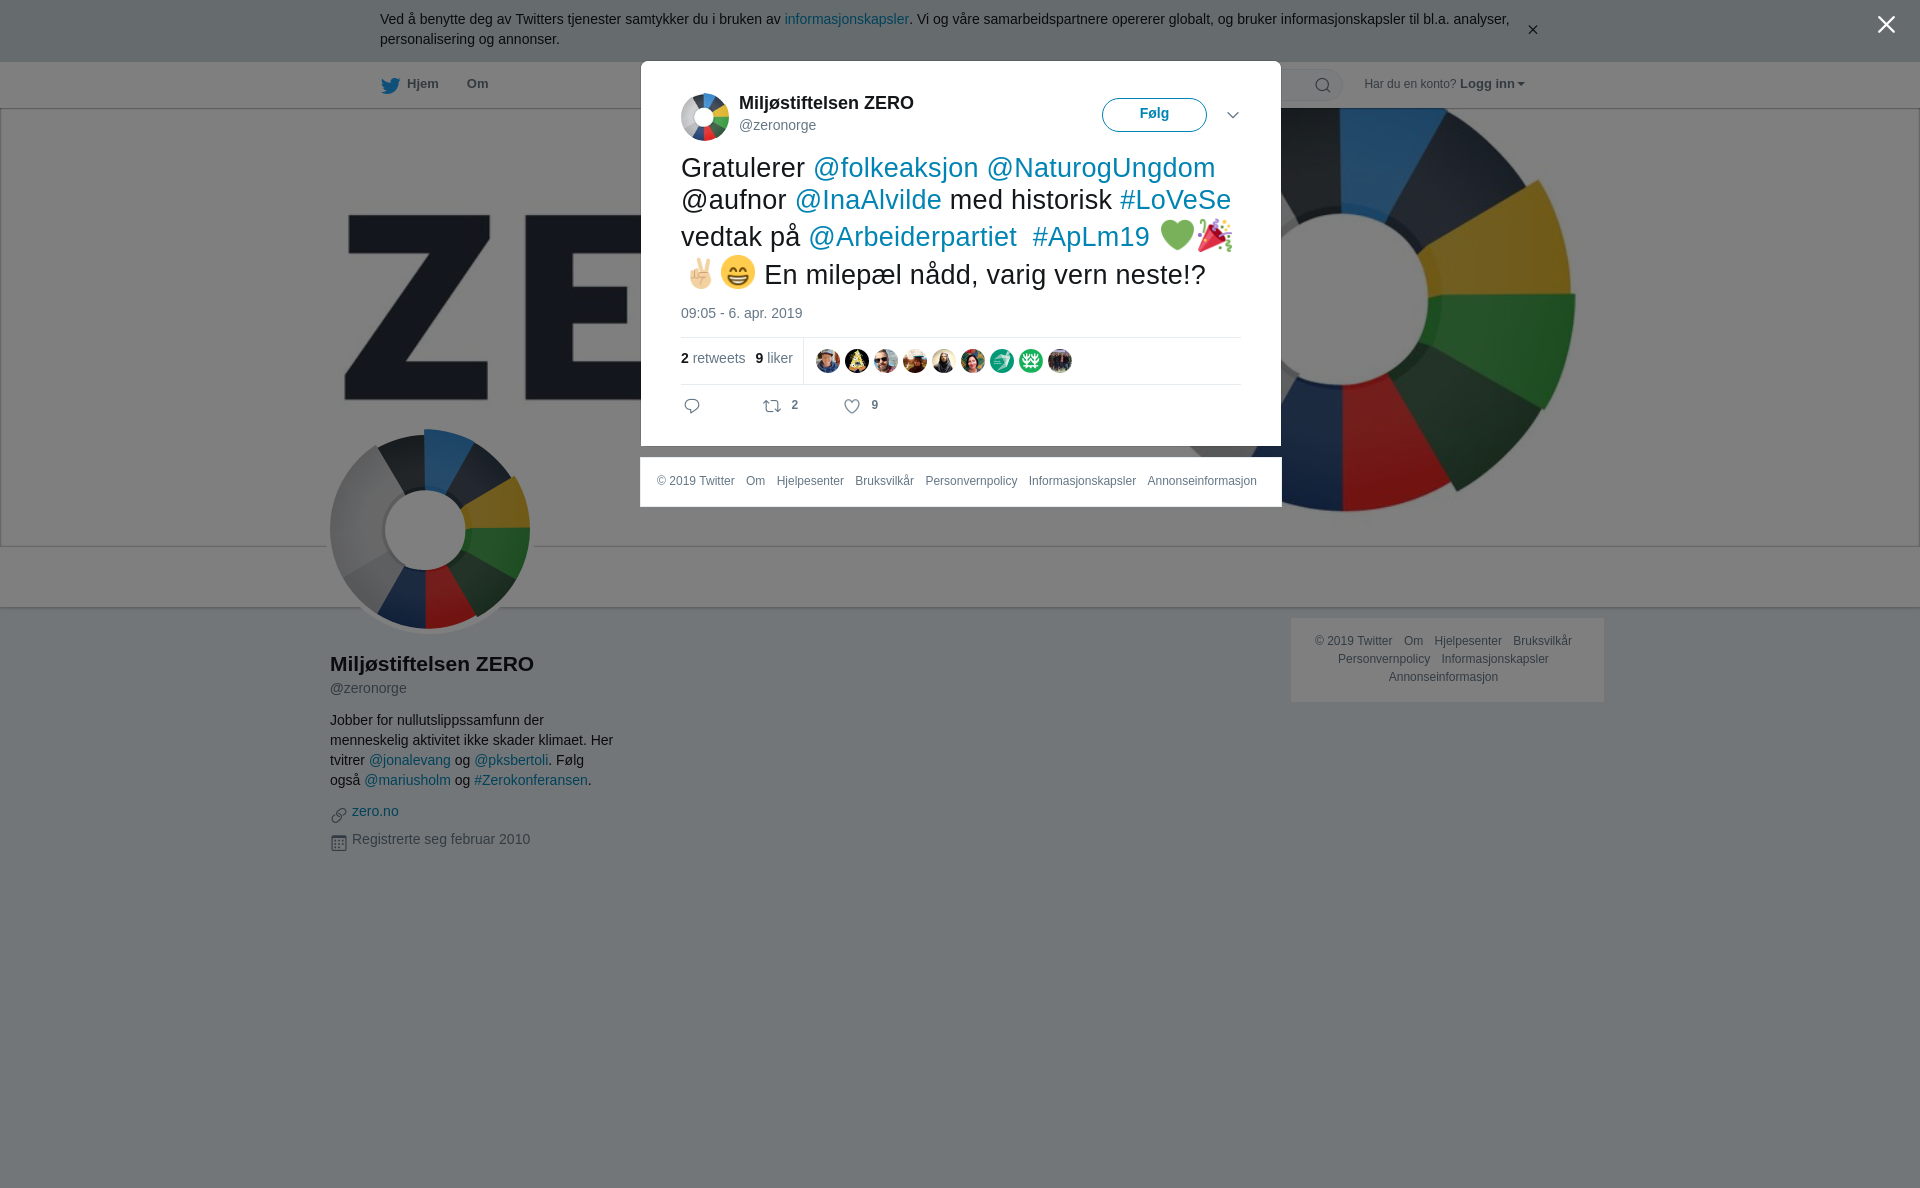This screenshot has width=1920, height=1188.
Task: Click the reply speech bubble icon
Action: (x=692, y=406)
